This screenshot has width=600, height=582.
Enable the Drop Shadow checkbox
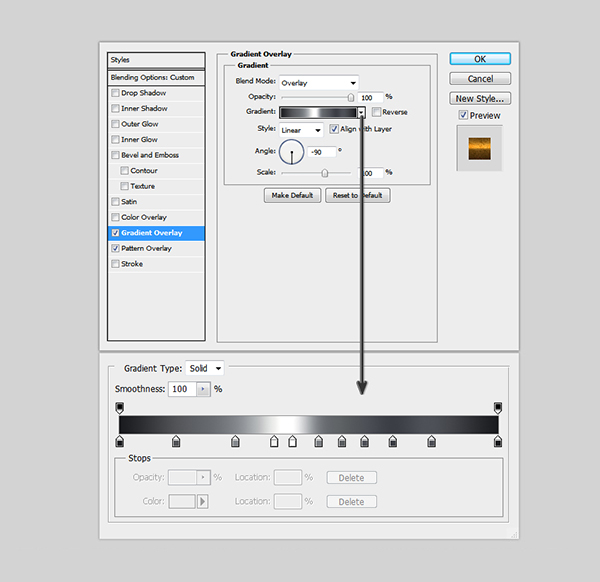pos(116,93)
